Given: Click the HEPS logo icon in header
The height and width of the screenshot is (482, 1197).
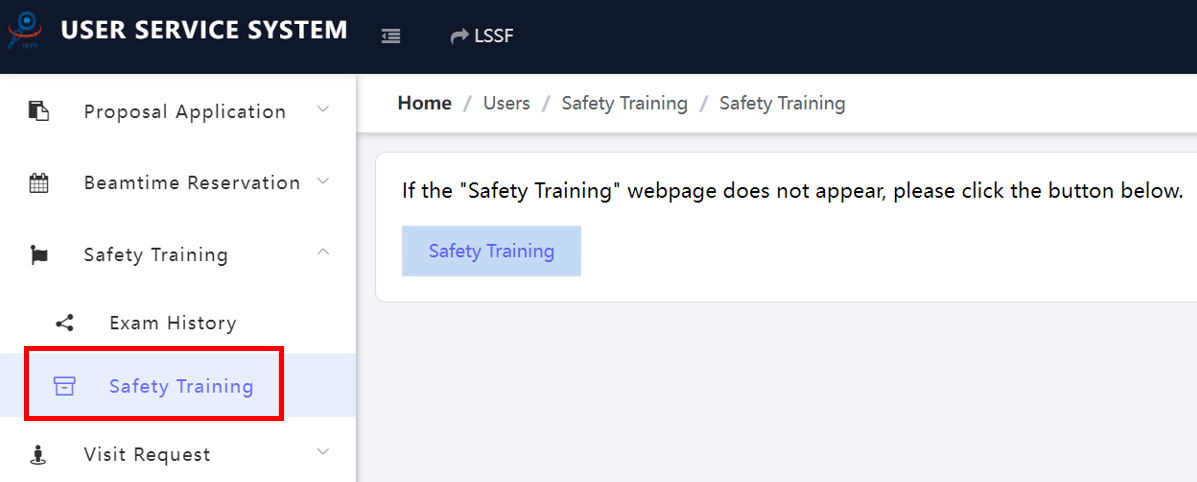Looking at the screenshot, I should [23, 30].
